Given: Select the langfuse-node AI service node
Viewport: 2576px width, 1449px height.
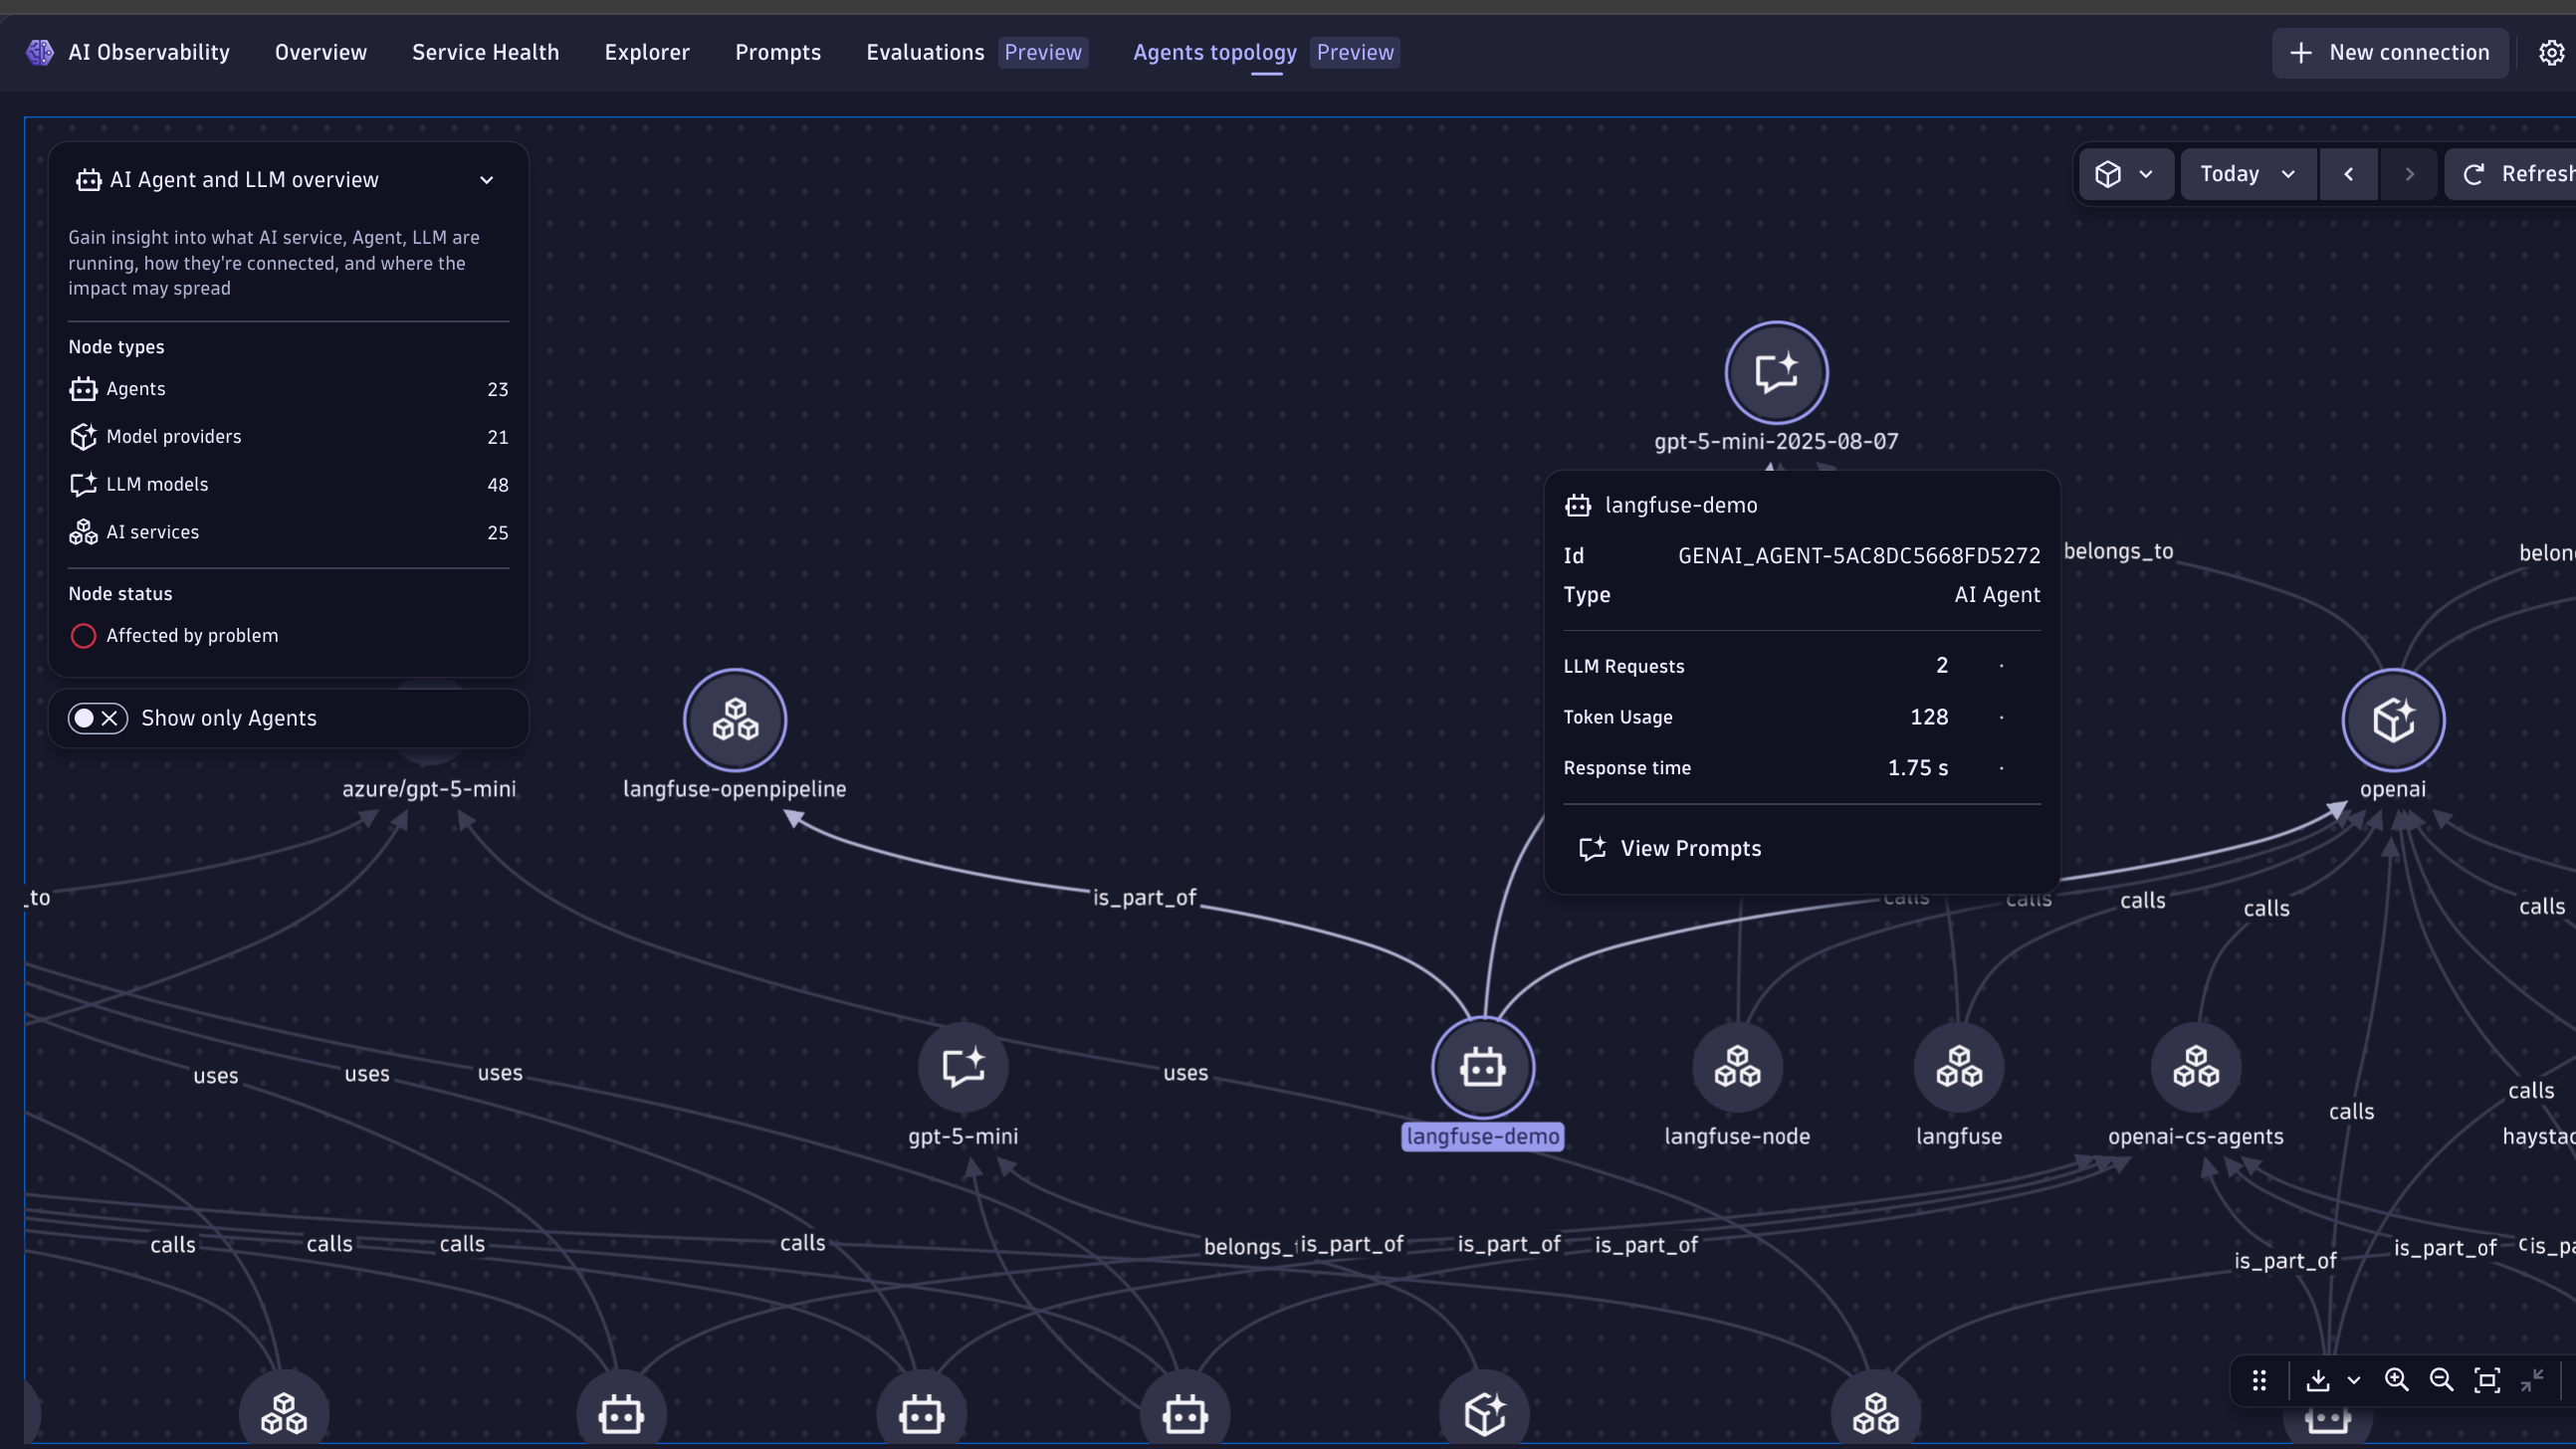Looking at the screenshot, I should (1737, 1067).
